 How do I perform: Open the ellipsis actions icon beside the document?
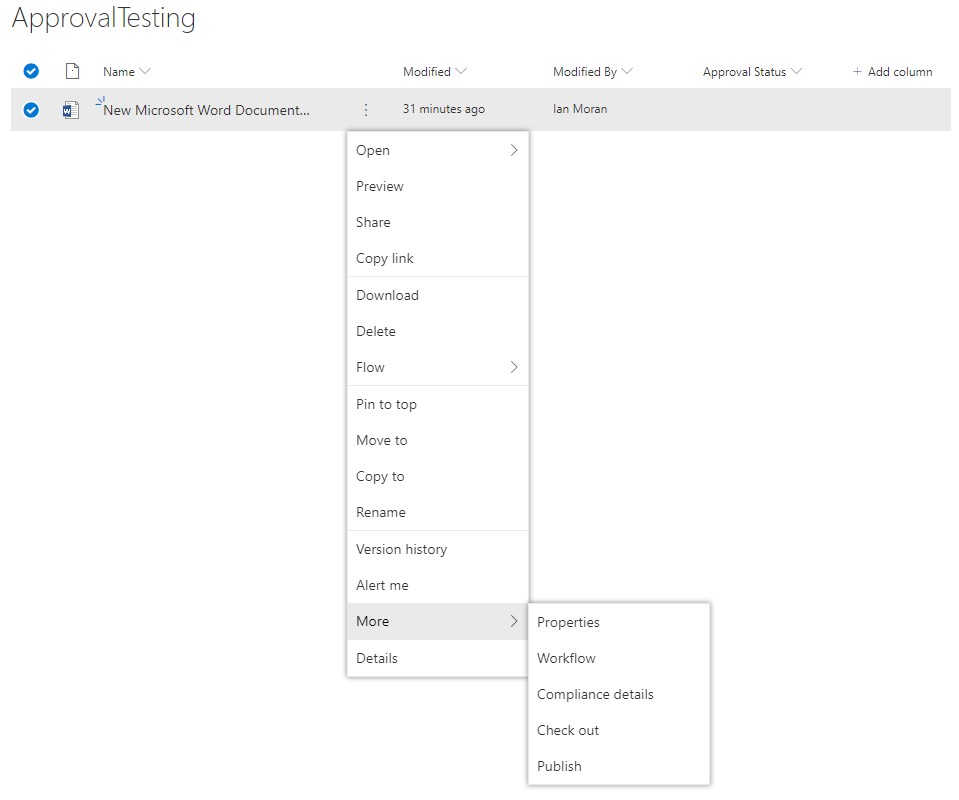coord(365,110)
